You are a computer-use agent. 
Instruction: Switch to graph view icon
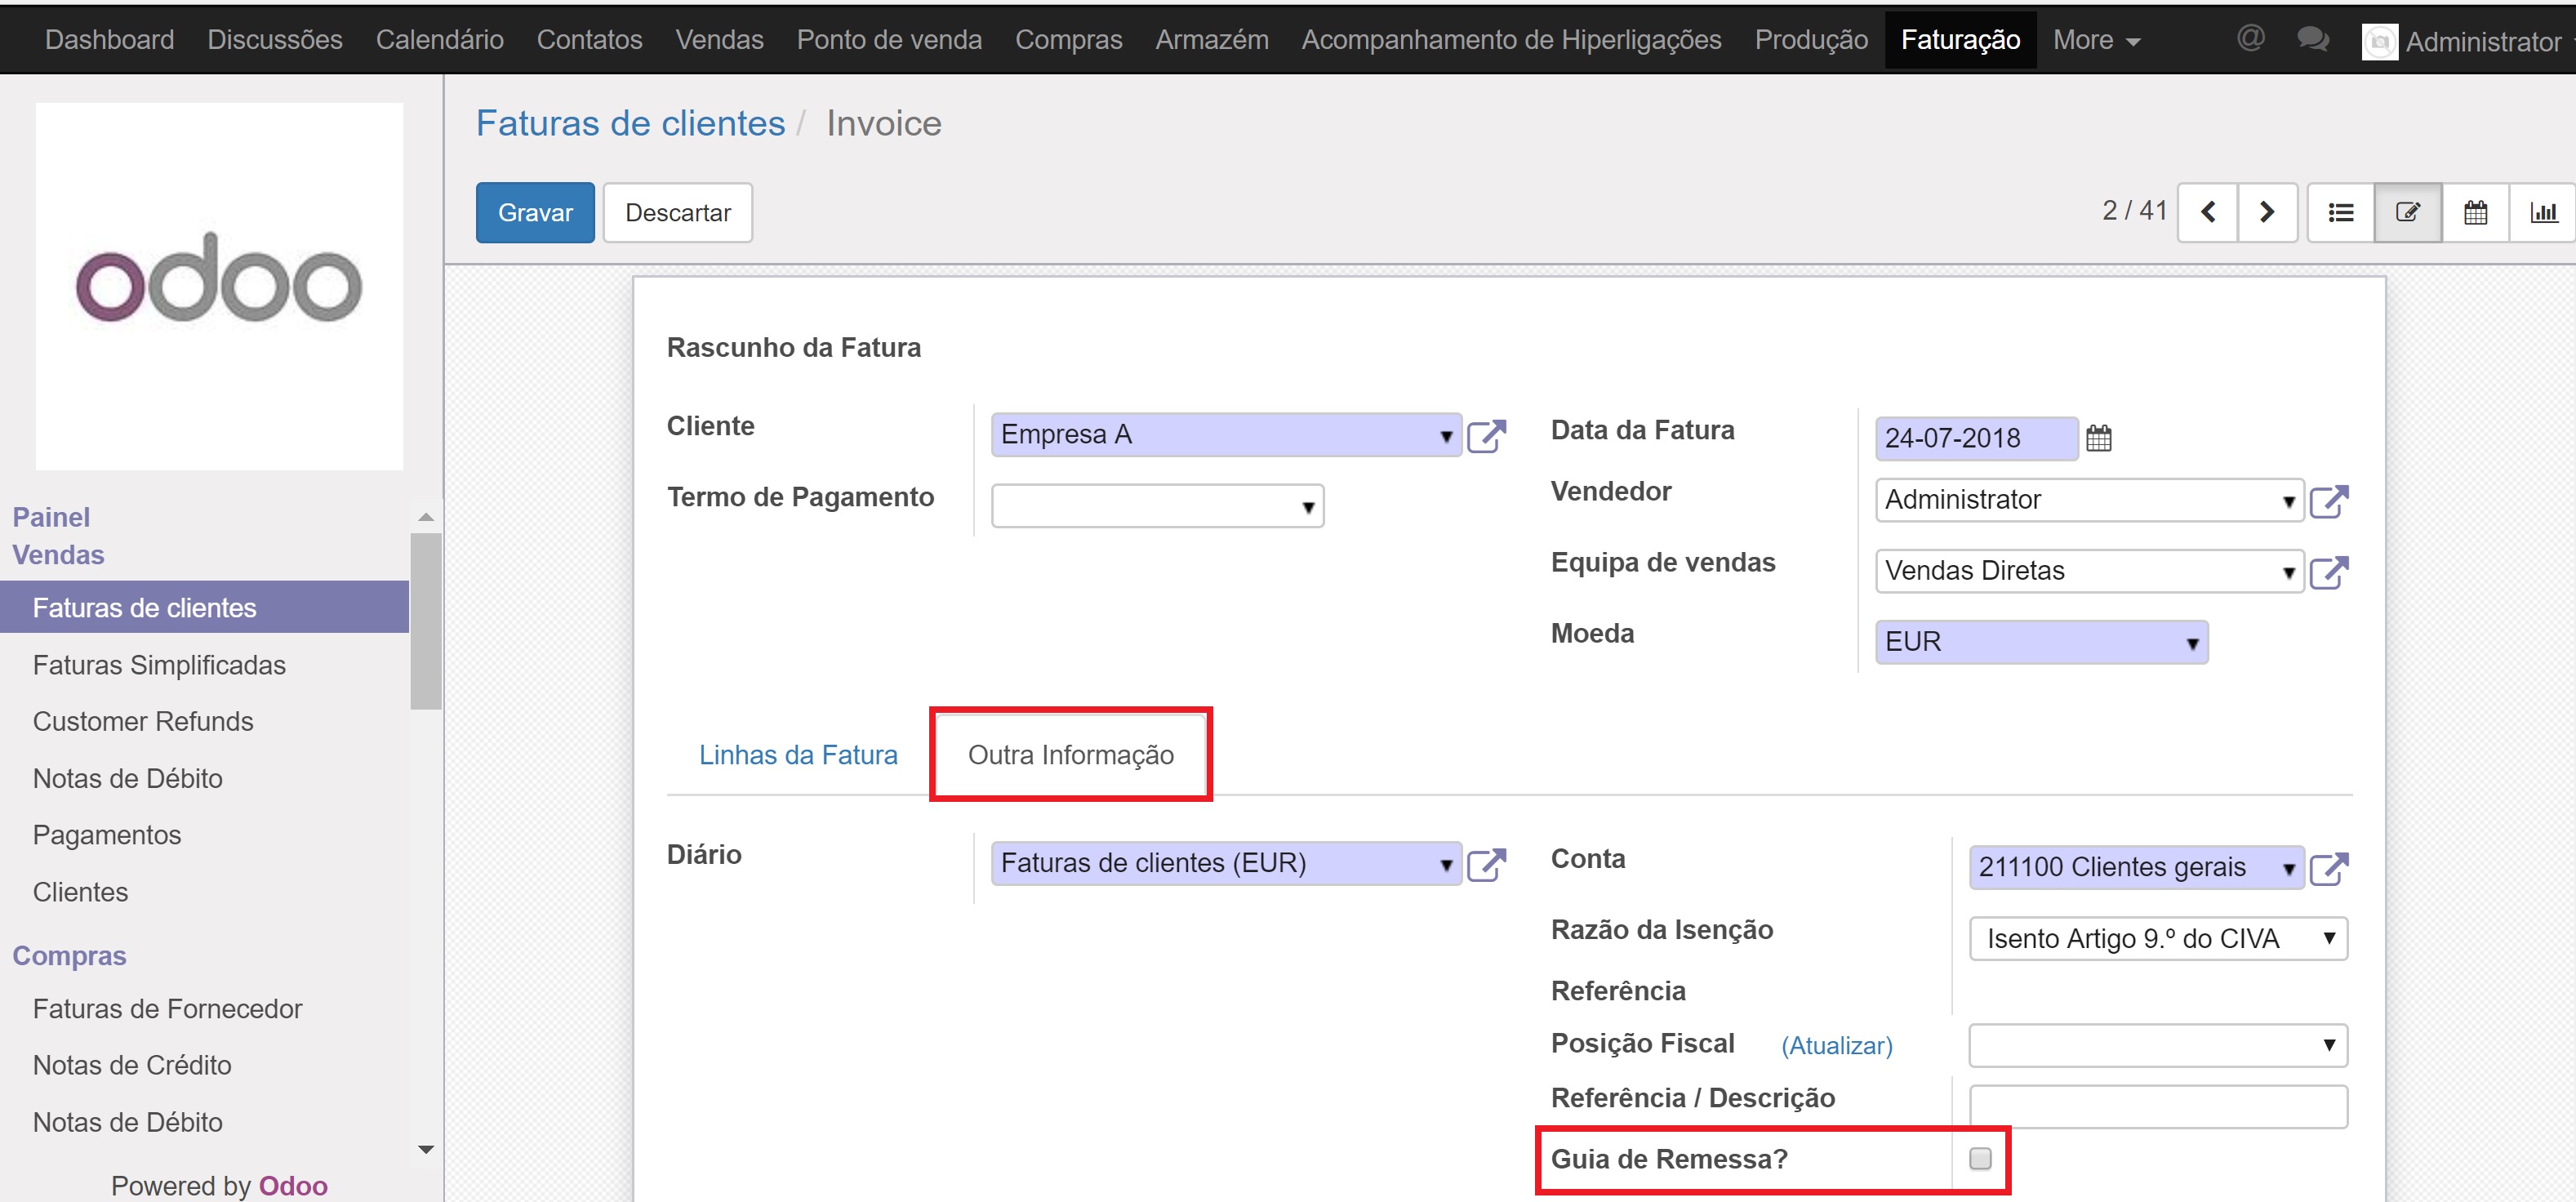point(2543,212)
